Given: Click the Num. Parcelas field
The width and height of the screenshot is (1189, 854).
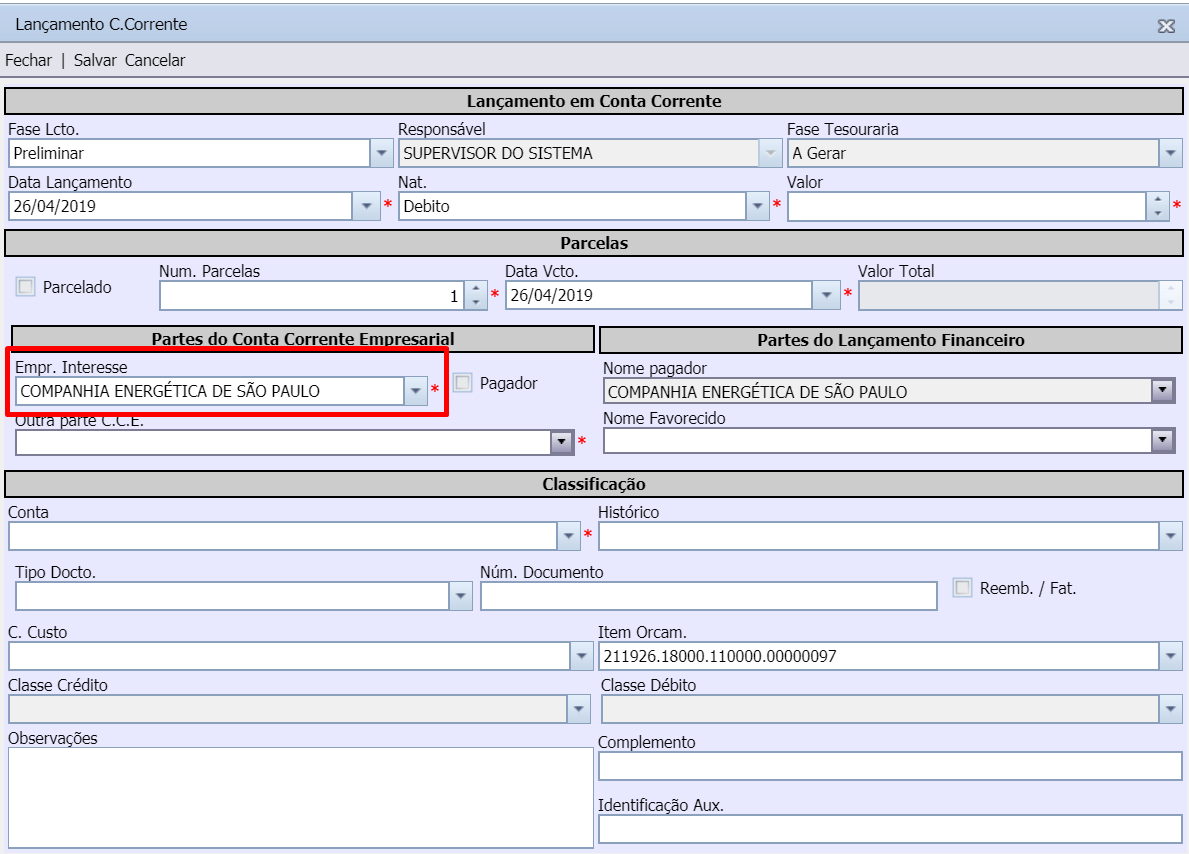Looking at the screenshot, I should click(312, 296).
